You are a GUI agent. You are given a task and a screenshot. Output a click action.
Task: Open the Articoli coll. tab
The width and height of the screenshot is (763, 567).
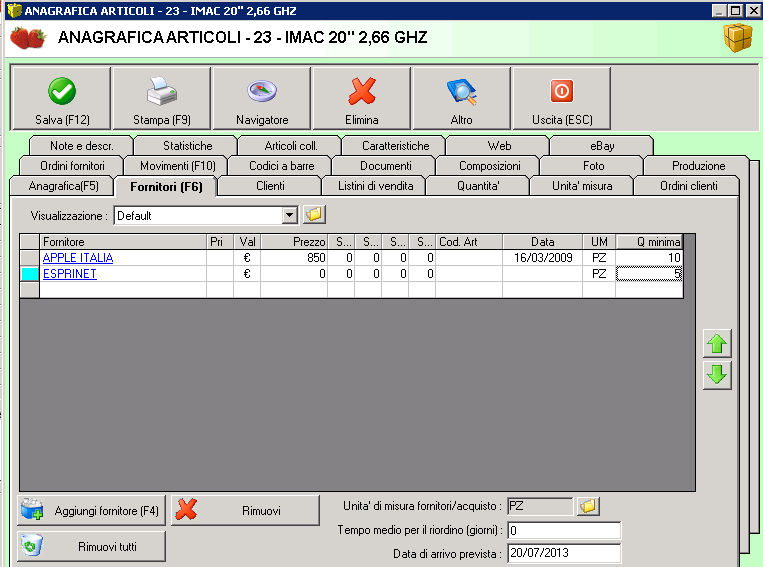291,146
